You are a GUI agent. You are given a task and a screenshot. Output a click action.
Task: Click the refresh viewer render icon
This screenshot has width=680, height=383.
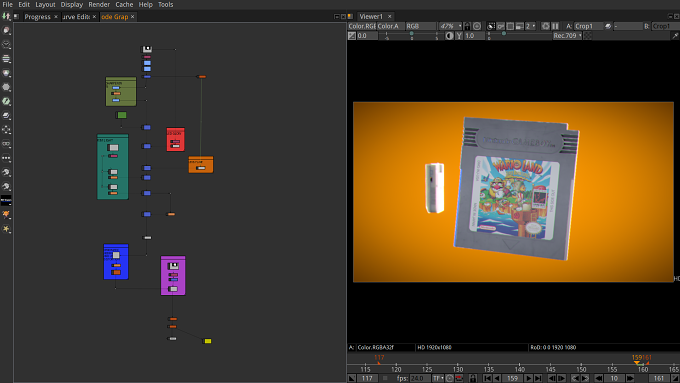(546, 26)
